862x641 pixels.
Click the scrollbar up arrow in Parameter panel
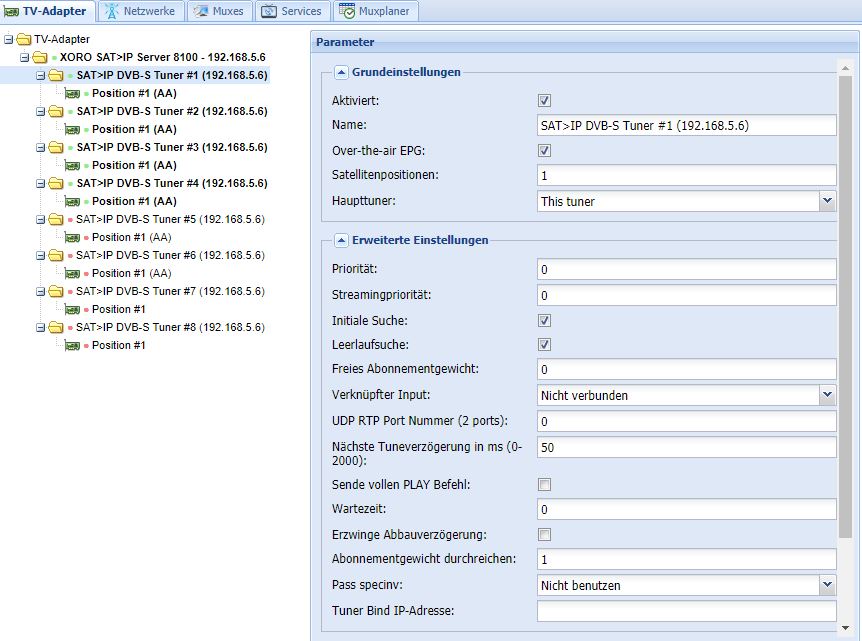(x=845, y=68)
